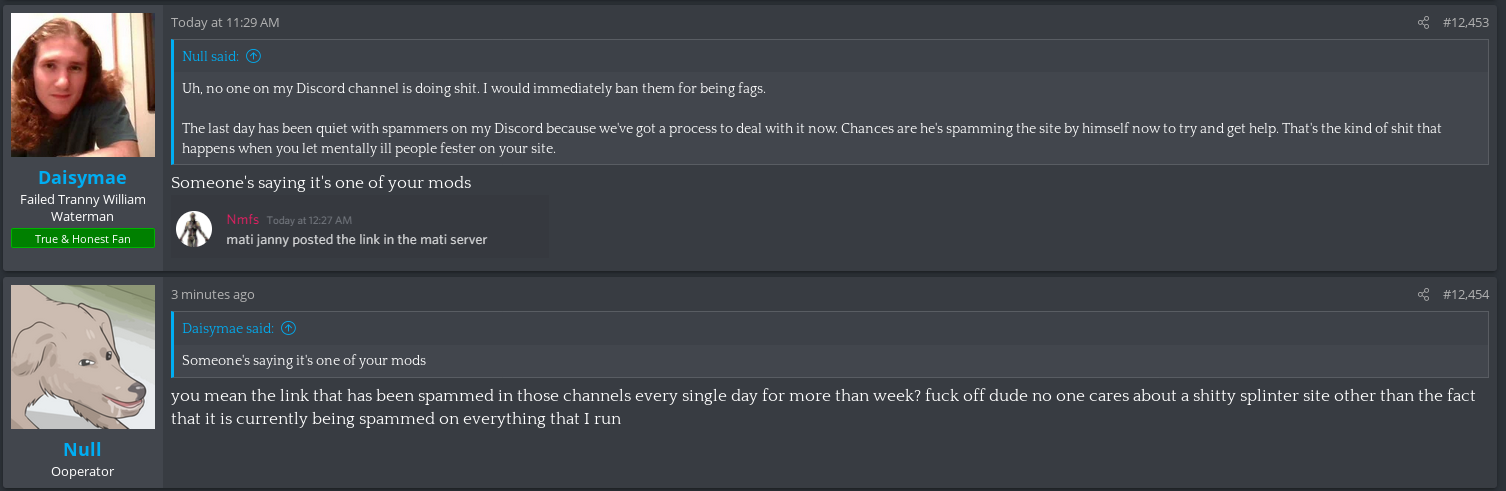
Task: Open the #12,453 post permalink
Action: (1466, 22)
